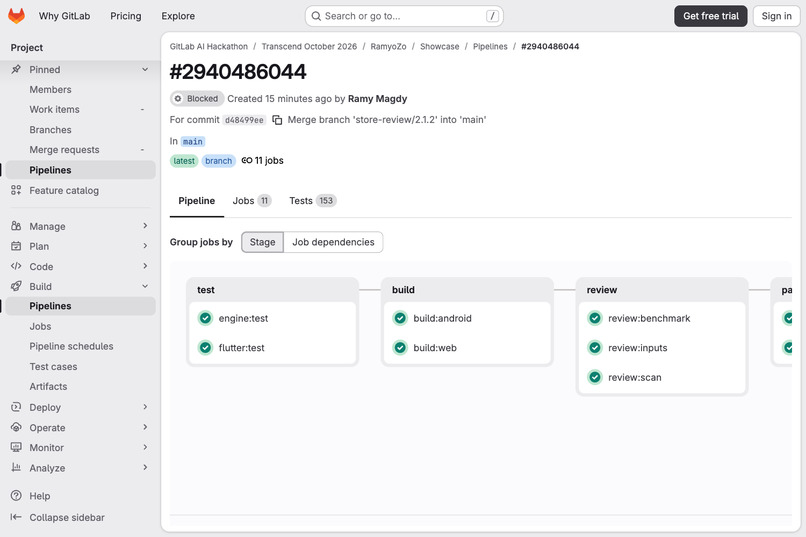
Task: Click the search magnifier icon
Action: 317,16
